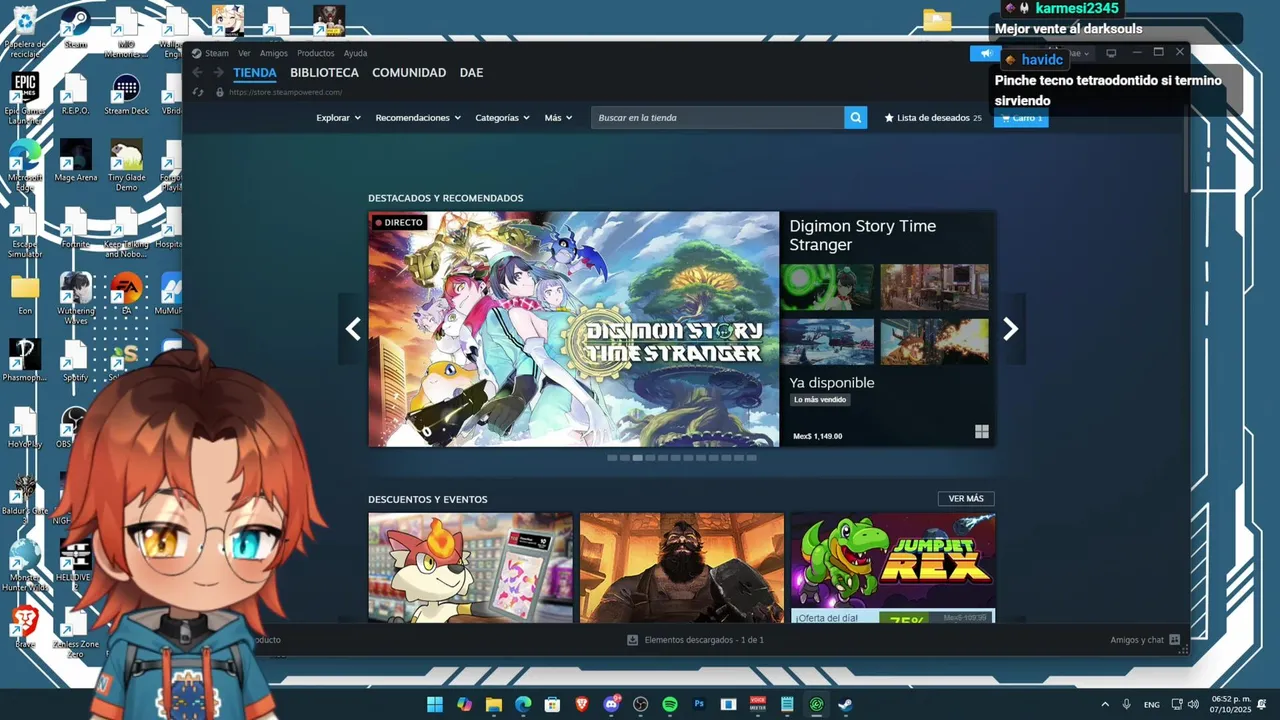Click the padlock icon beside store URL
Image resolution: width=1280 pixels, height=720 pixels.
219,92
